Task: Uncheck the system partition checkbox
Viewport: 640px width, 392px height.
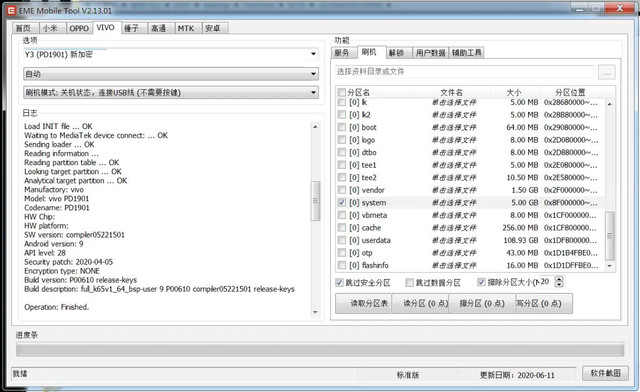Action: click(x=342, y=203)
